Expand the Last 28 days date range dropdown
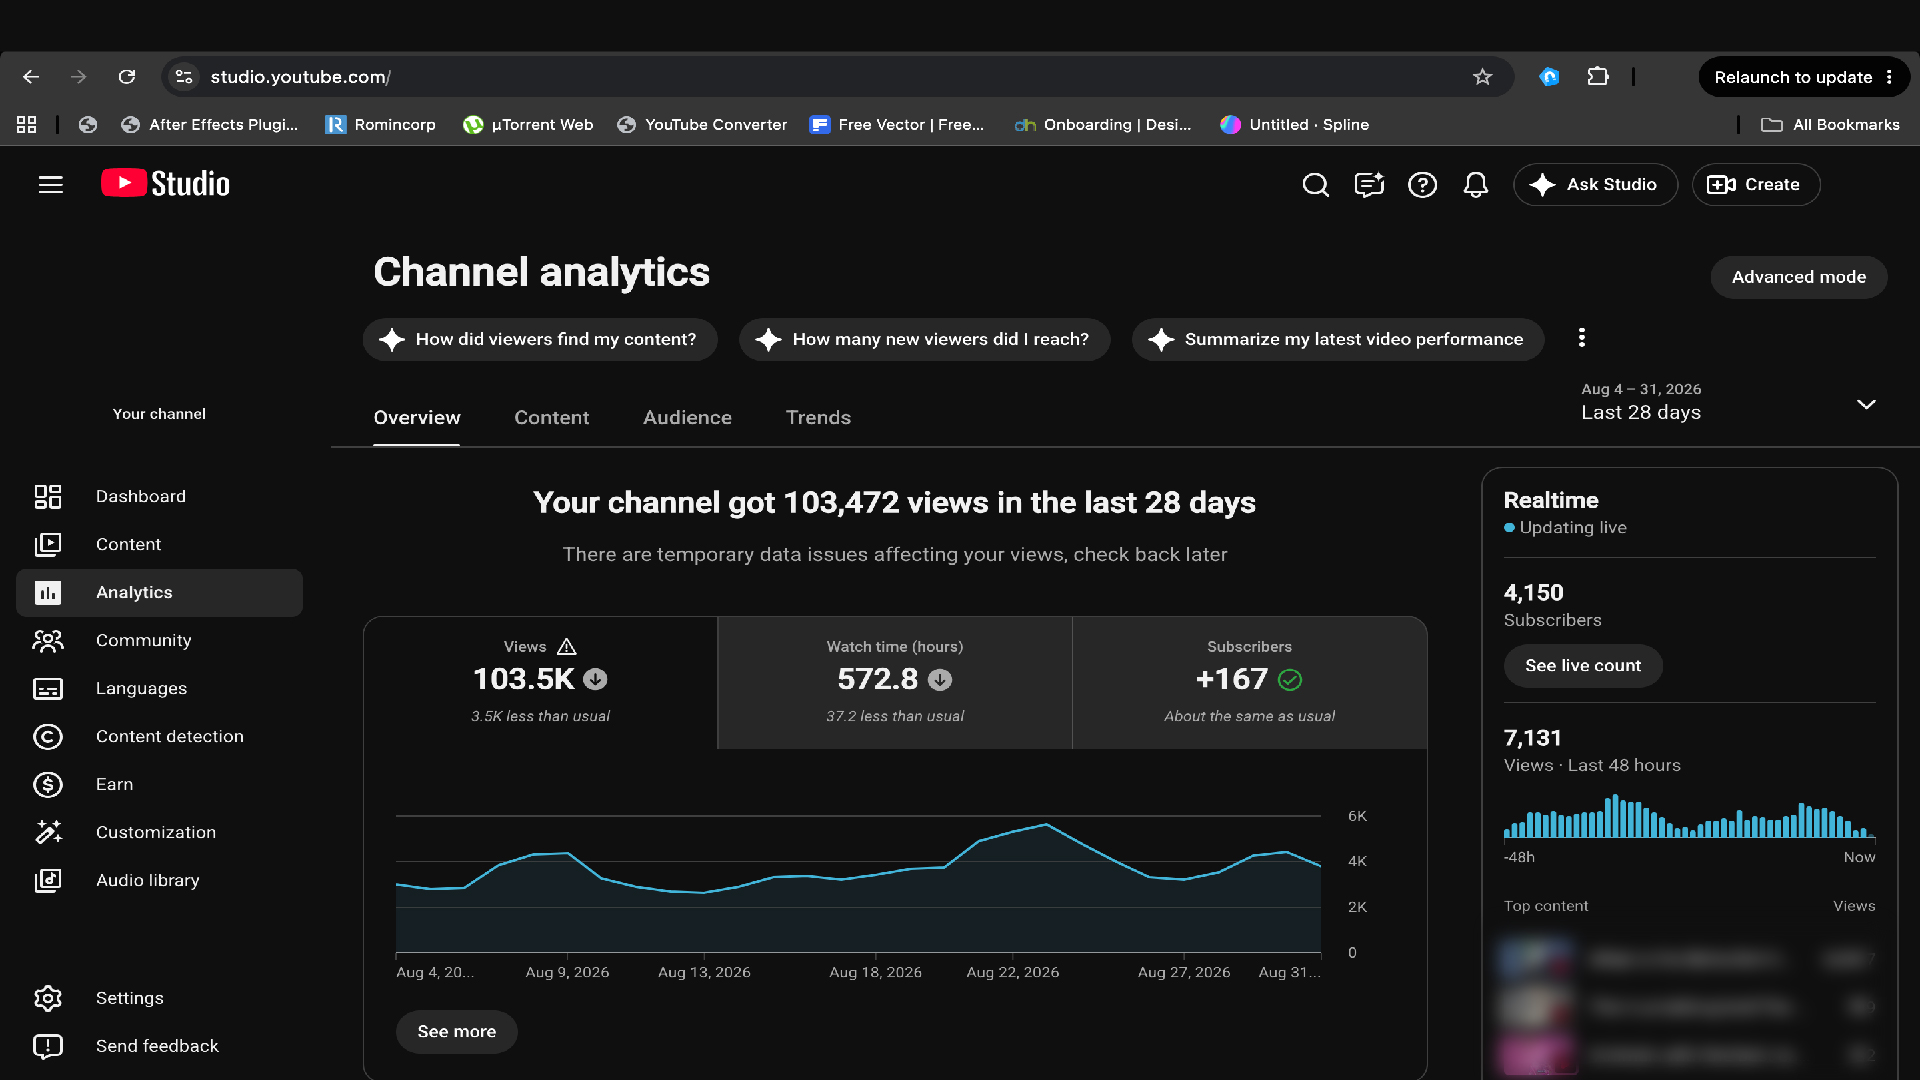This screenshot has height=1080, width=1920. tap(1728, 402)
